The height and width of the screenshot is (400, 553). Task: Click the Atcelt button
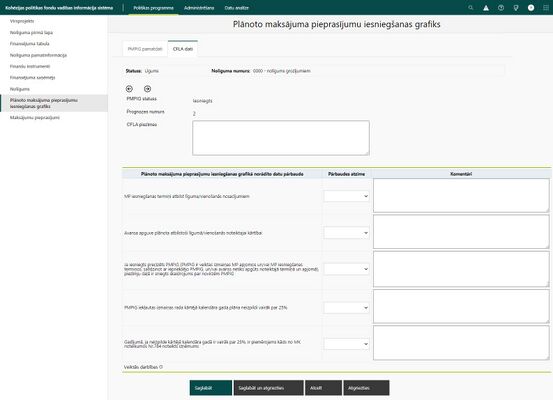(323, 388)
